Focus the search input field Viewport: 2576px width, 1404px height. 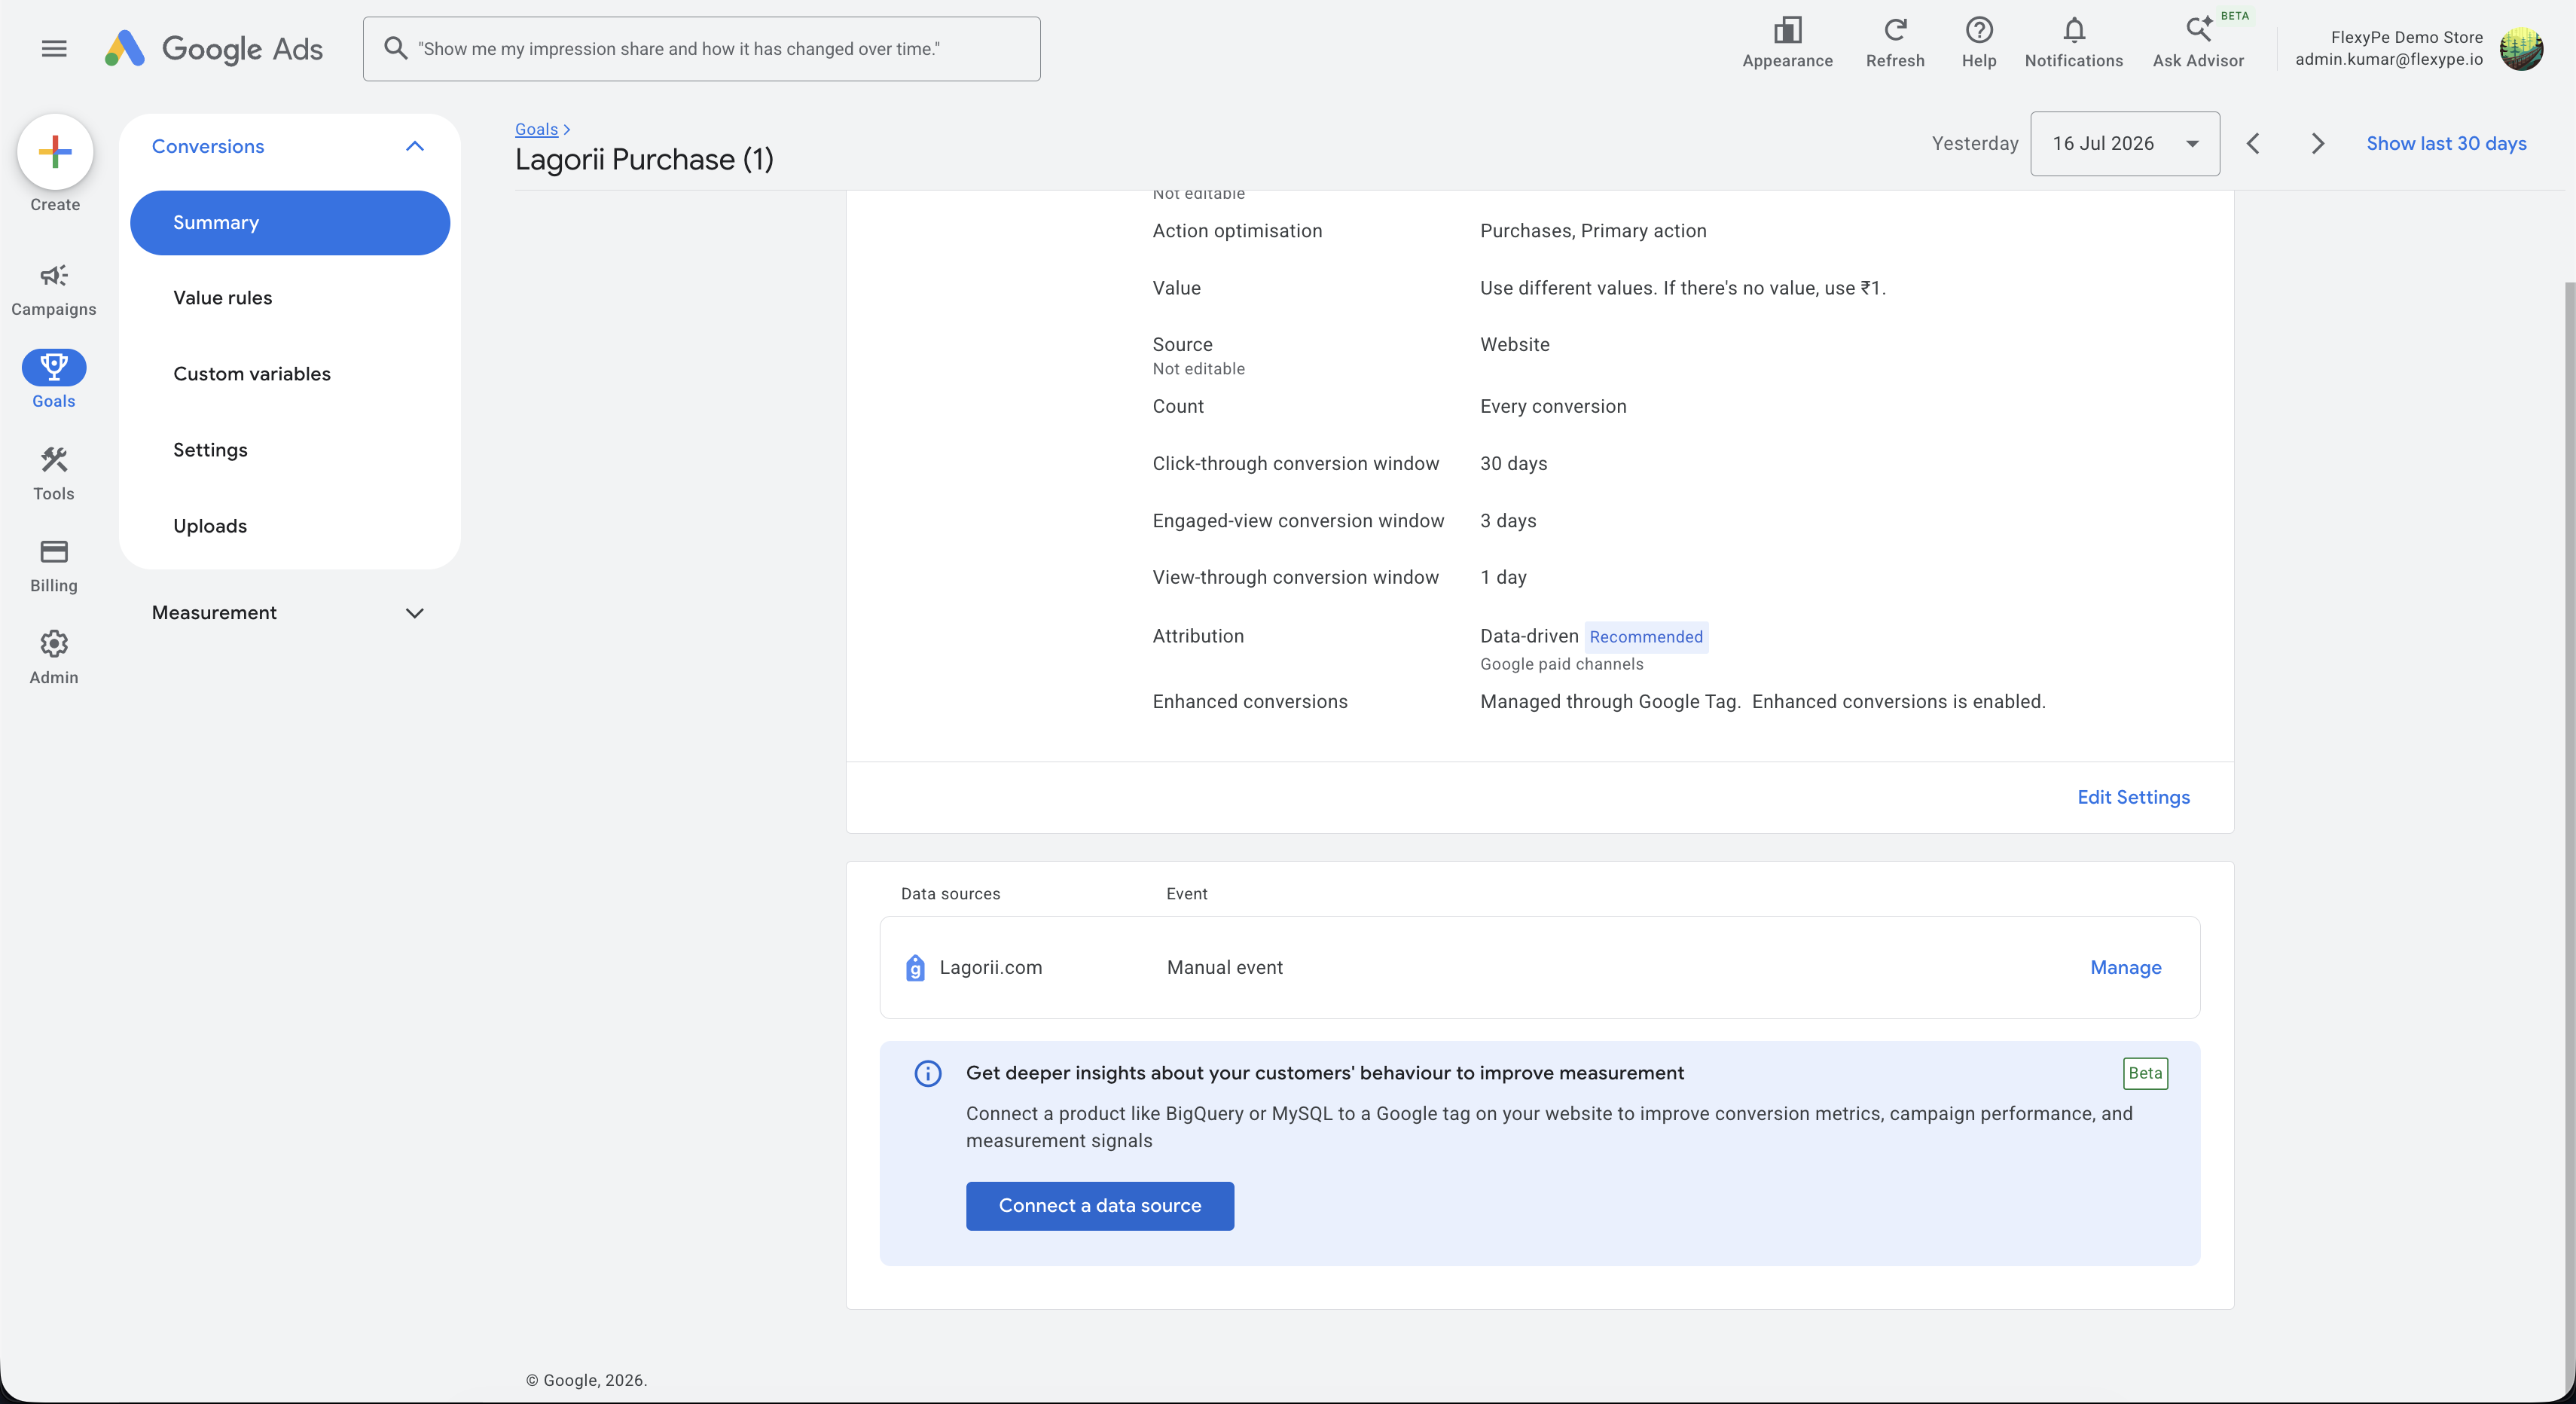(x=702, y=49)
